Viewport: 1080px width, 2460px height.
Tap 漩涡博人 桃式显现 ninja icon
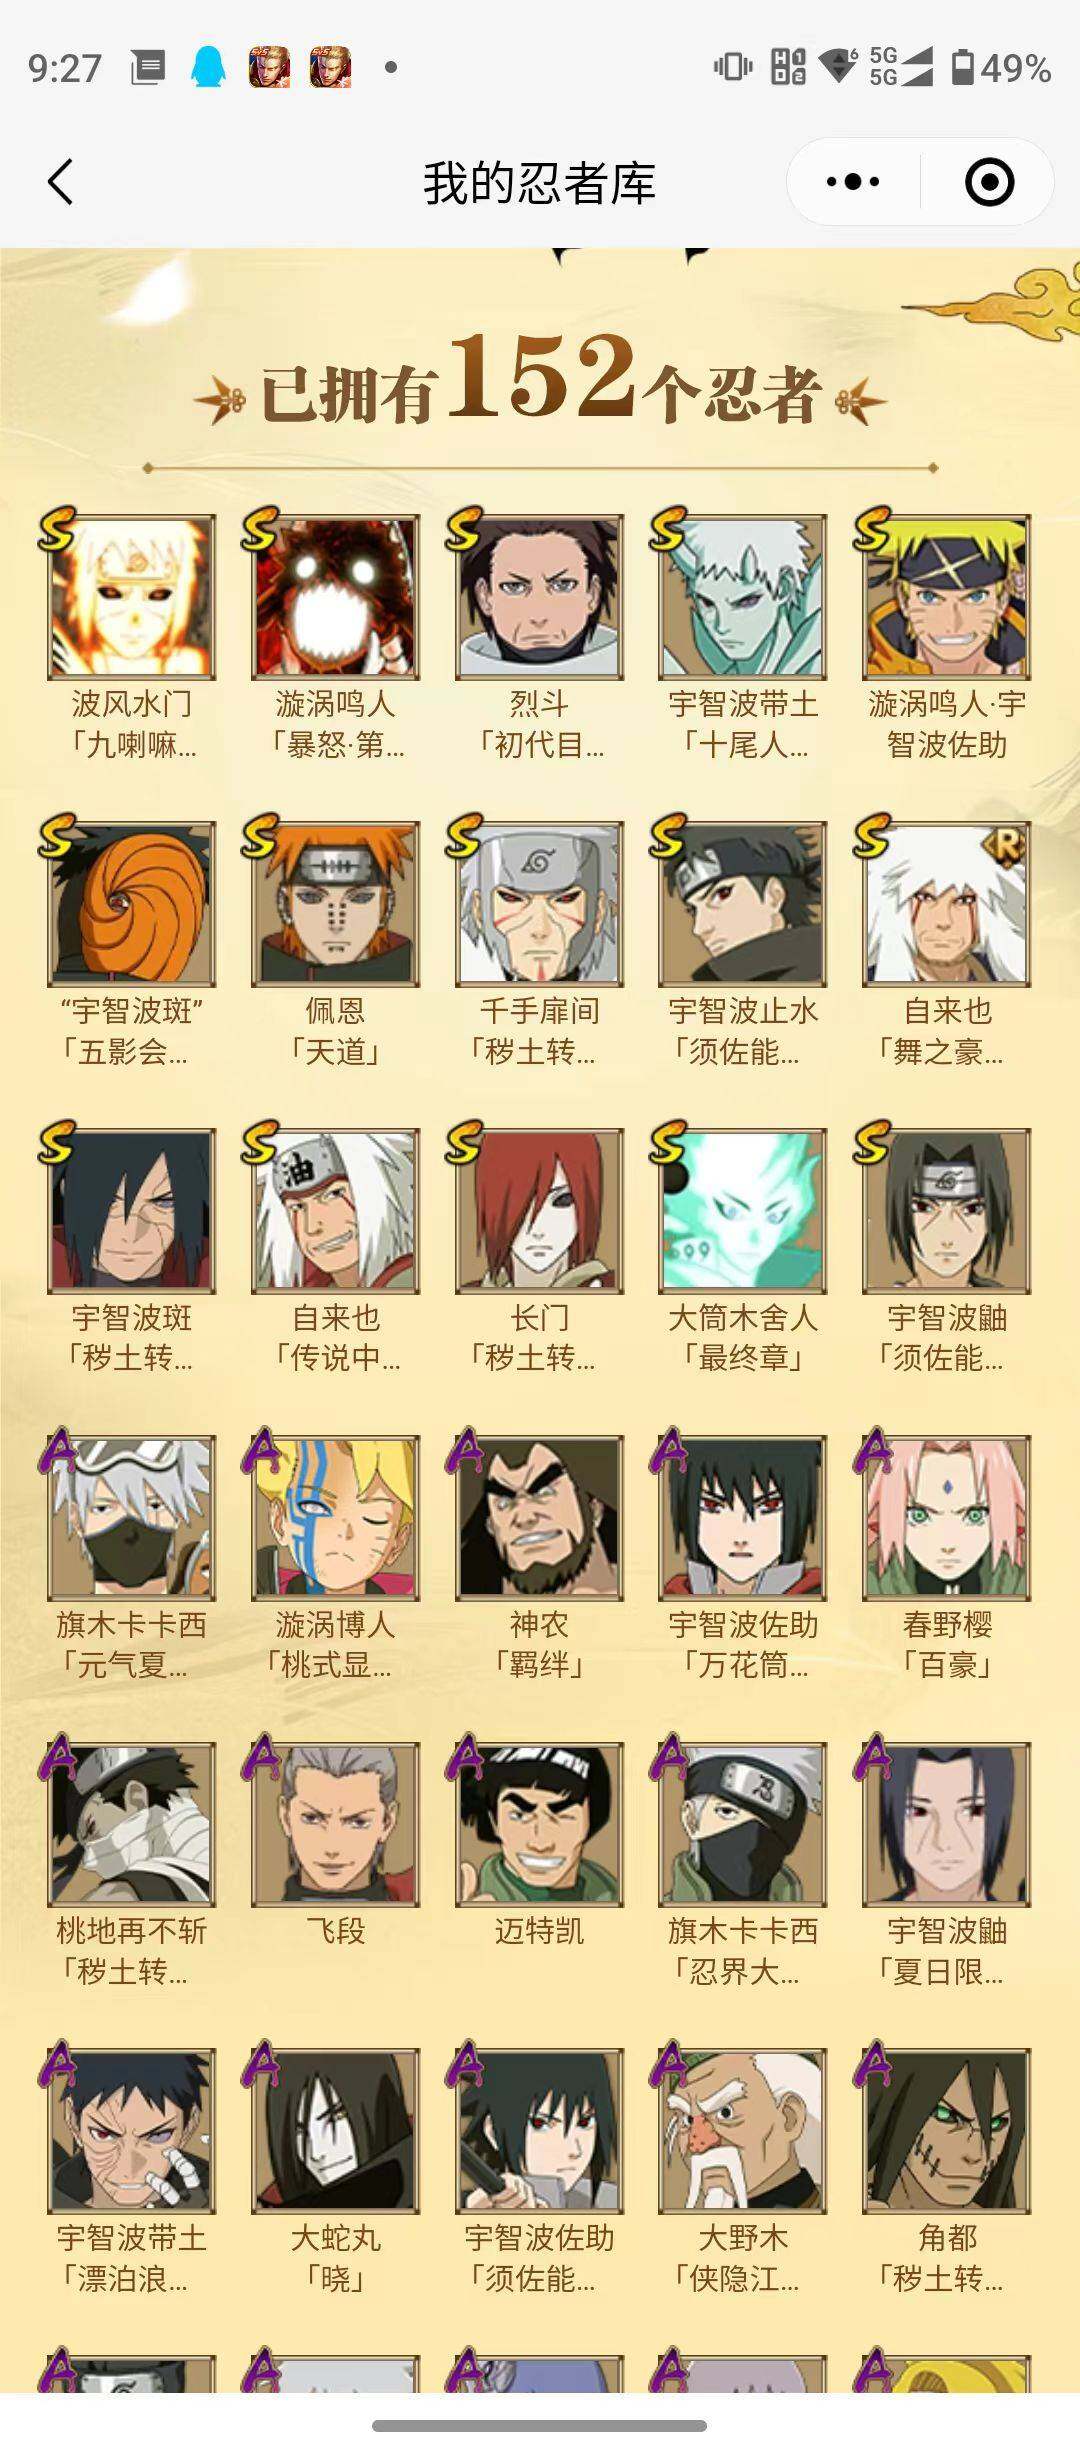335,1518
